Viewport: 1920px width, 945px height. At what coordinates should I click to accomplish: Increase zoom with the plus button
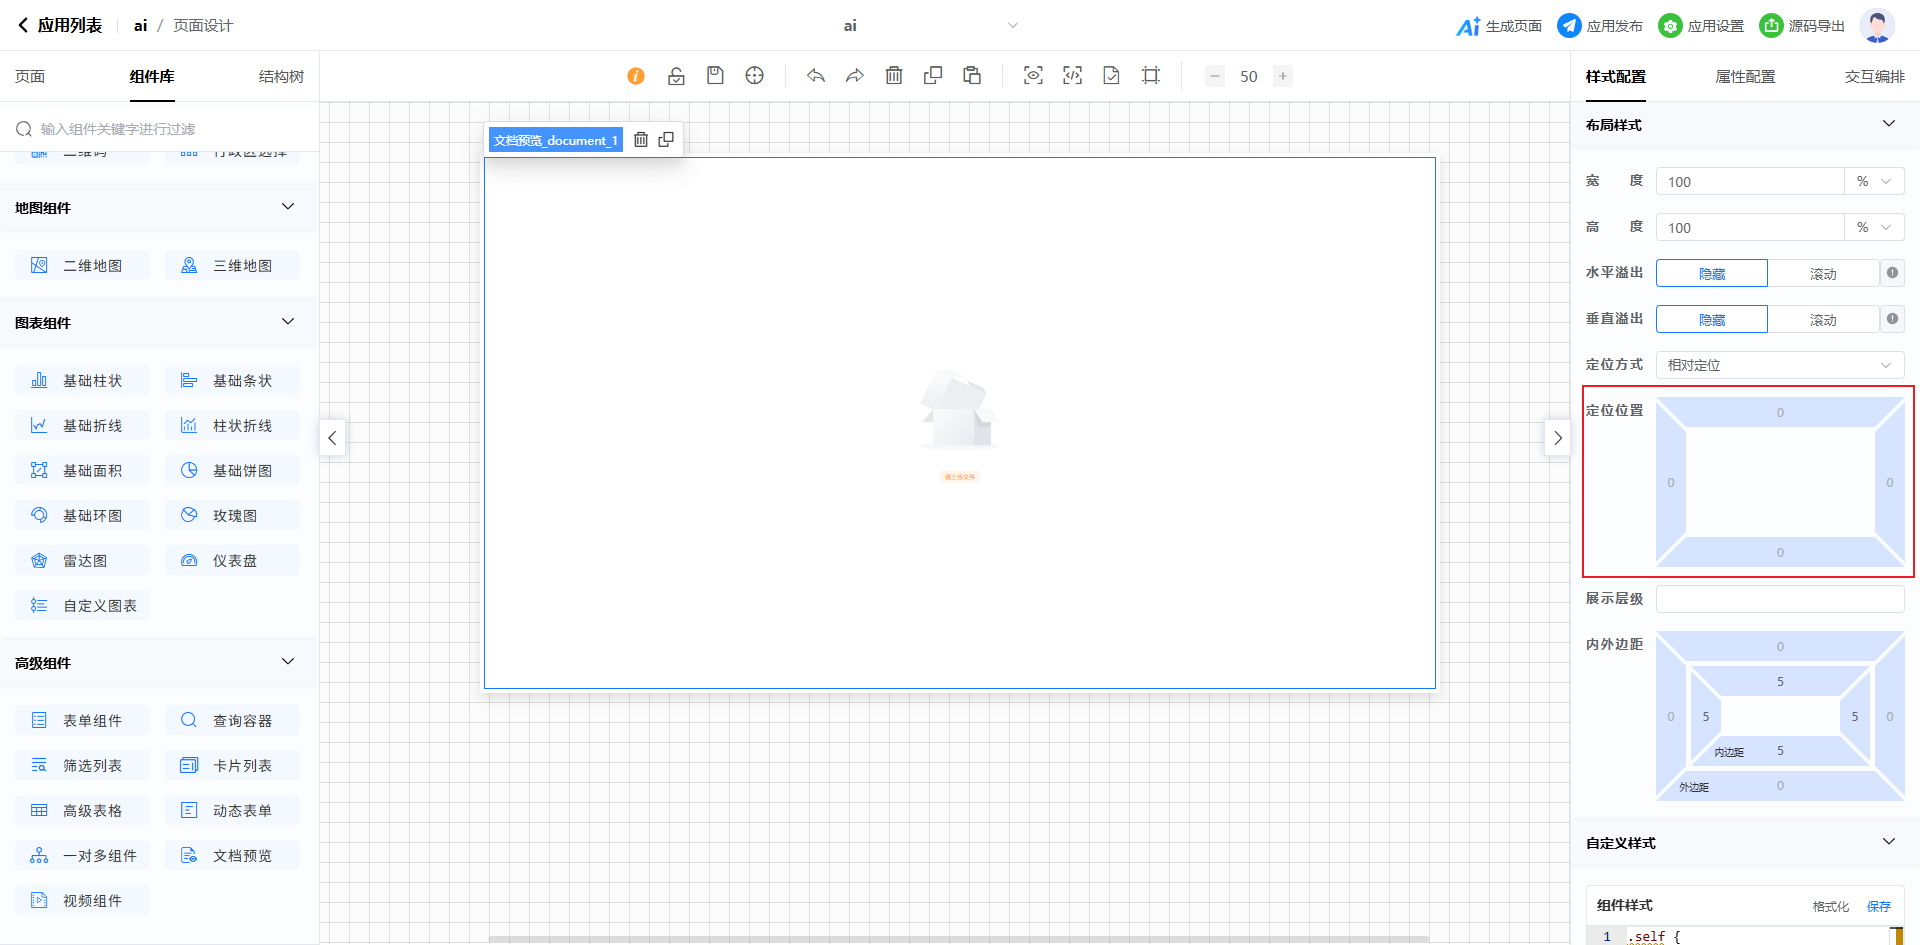pos(1282,76)
